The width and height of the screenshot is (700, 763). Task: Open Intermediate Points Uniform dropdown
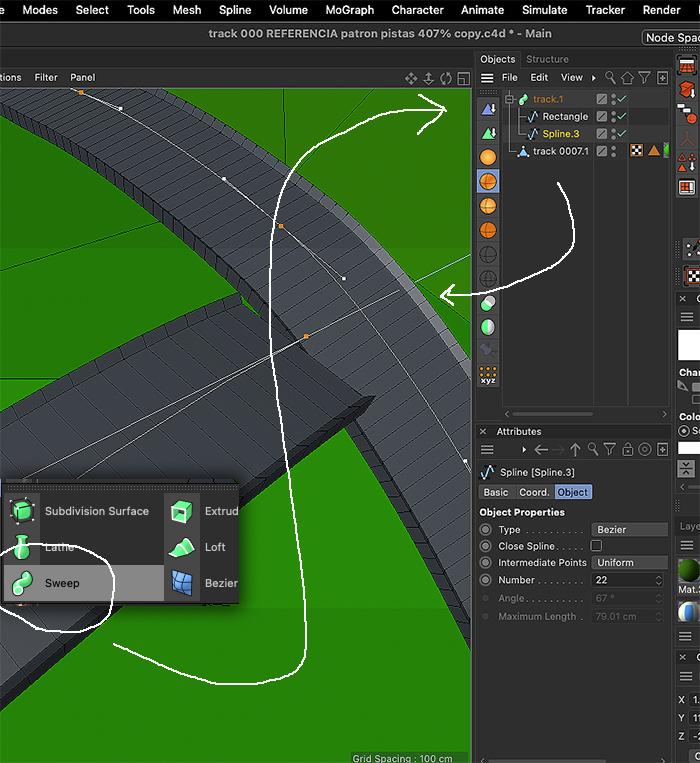(x=629, y=563)
